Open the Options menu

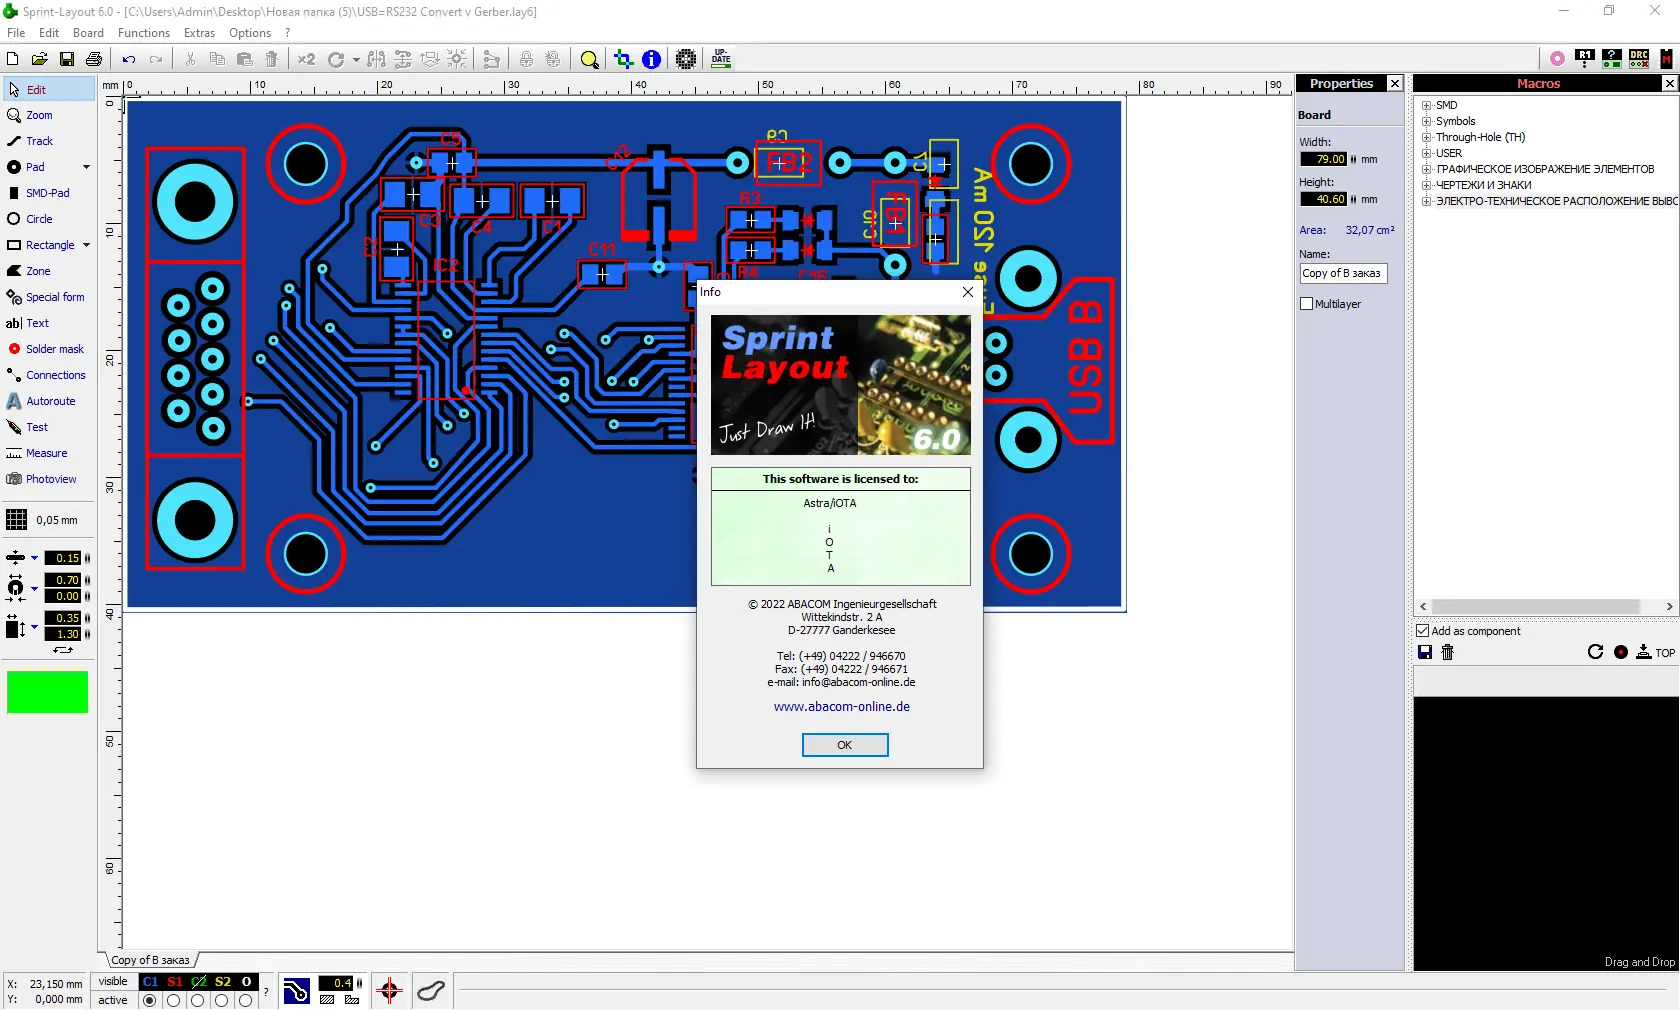[x=250, y=33]
